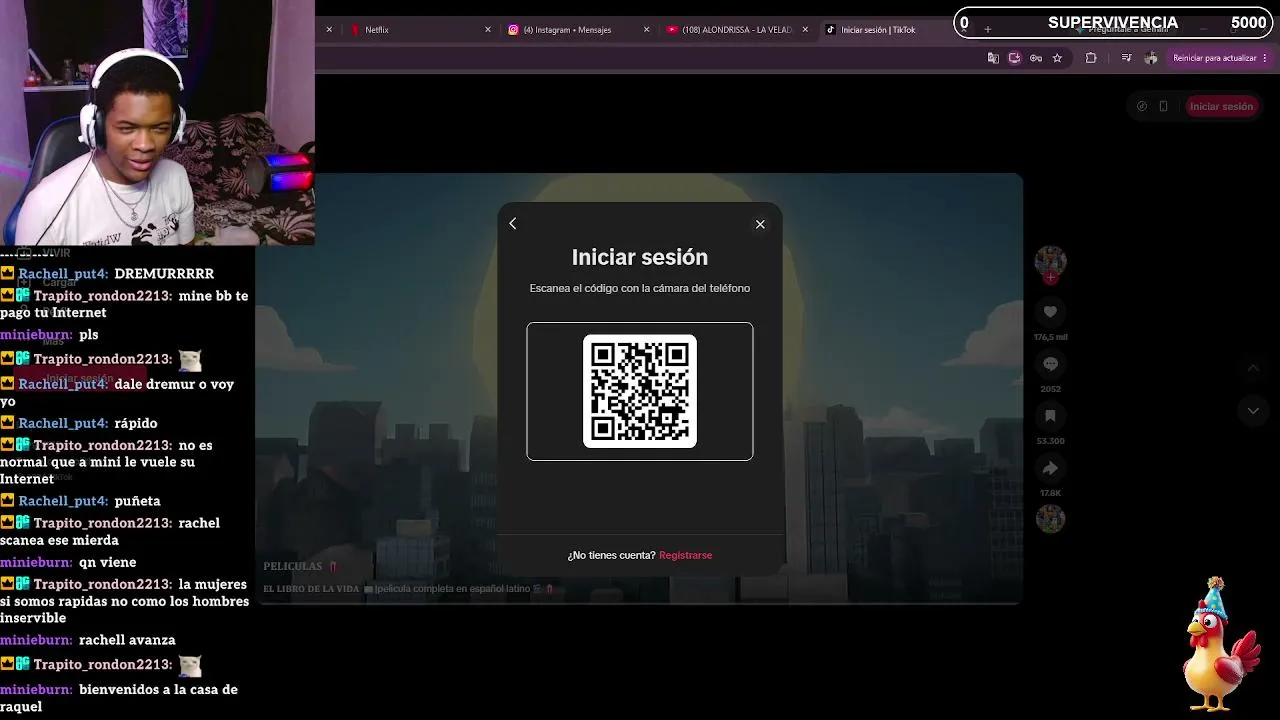Viewport: 1280px width, 720px height.
Task: Follow the creator with the red plus button
Action: (1050, 277)
